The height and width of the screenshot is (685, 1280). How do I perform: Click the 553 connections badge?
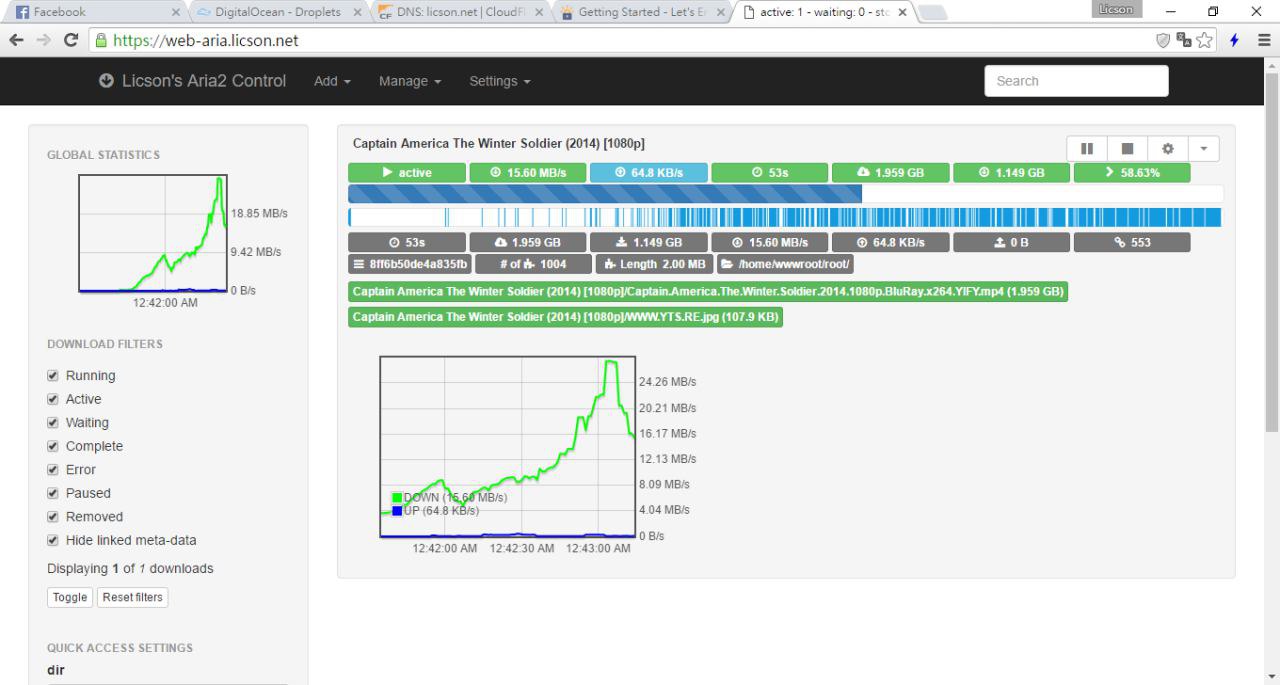pyautogui.click(x=1132, y=242)
